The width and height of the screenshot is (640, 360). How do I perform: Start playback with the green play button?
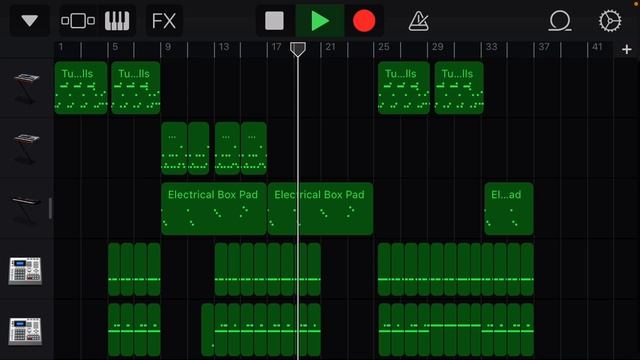(x=320, y=20)
